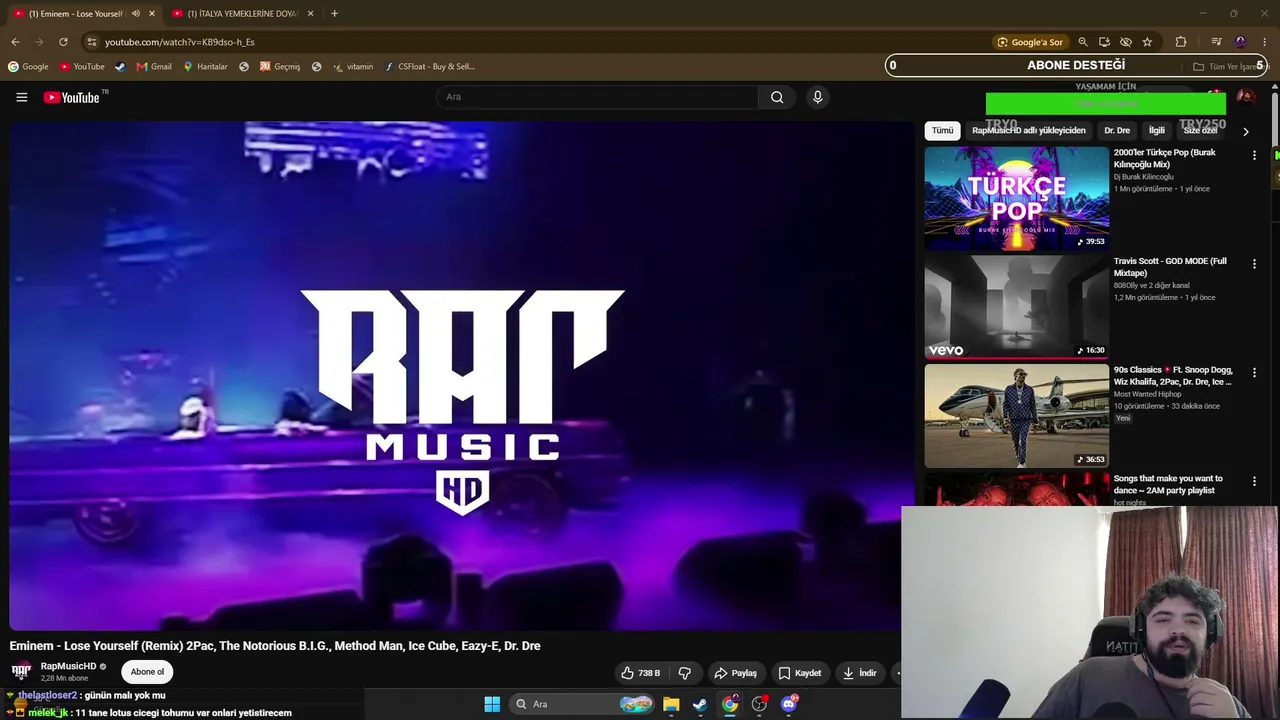Open File Explorer from the taskbar
The image size is (1280, 720).
[x=671, y=704]
